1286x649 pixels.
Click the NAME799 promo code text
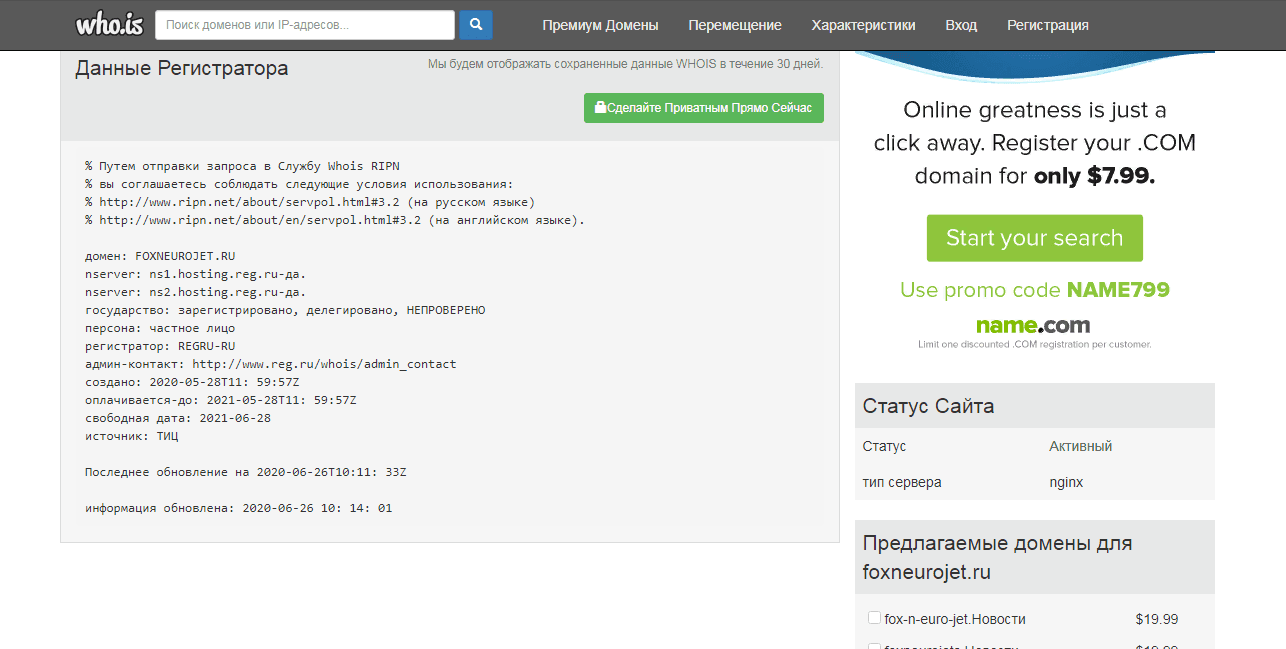coord(1117,290)
